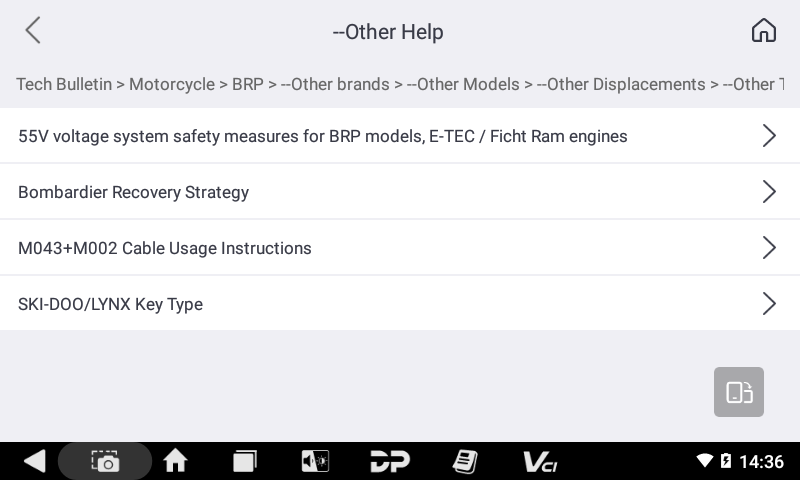
Task: Open Bombardier Recovery Strategy entry
Action: tap(133, 192)
